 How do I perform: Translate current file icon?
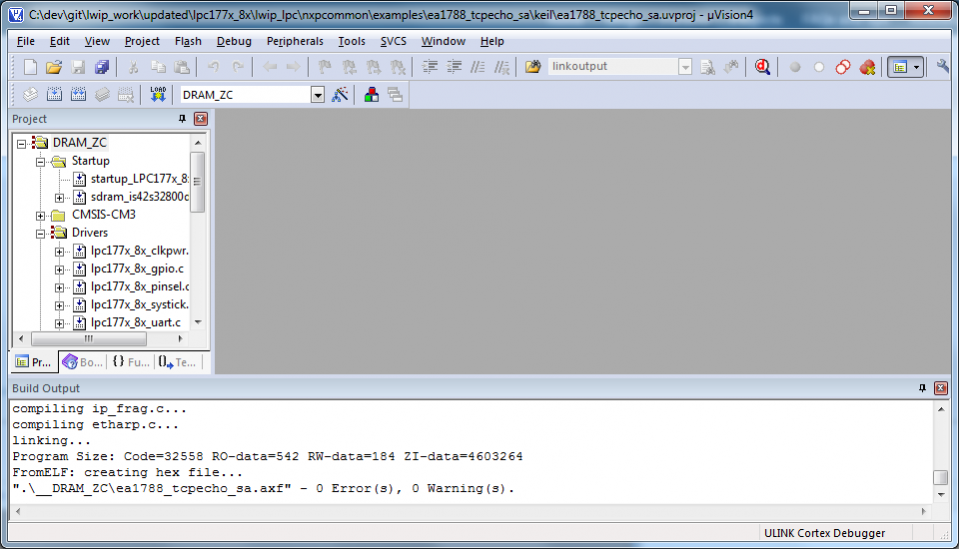pyautogui.click(x=30, y=95)
